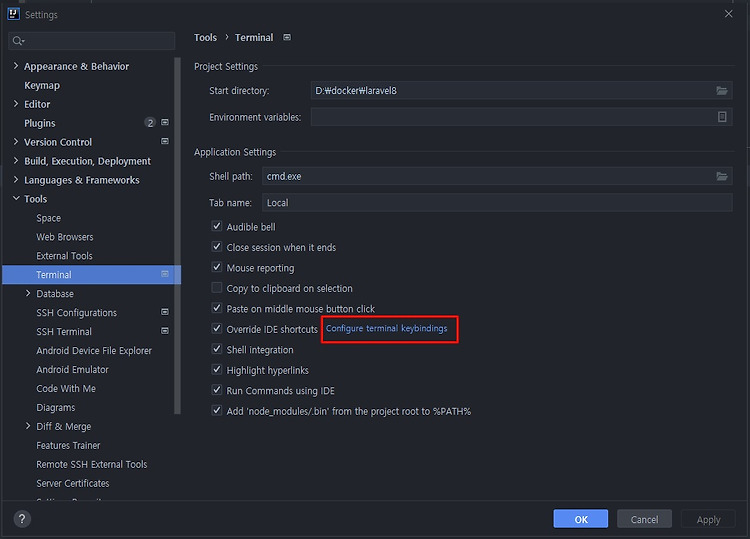This screenshot has height=539, width=750.
Task: Click the project-level icon next to Version Control
Action: [x=165, y=142]
